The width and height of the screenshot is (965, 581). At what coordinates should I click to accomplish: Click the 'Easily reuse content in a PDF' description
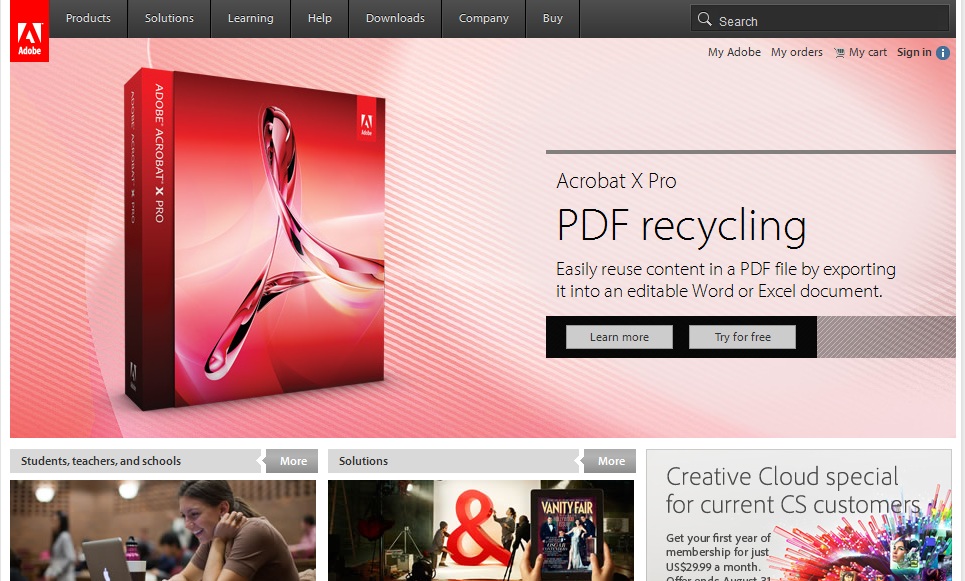[726, 280]
